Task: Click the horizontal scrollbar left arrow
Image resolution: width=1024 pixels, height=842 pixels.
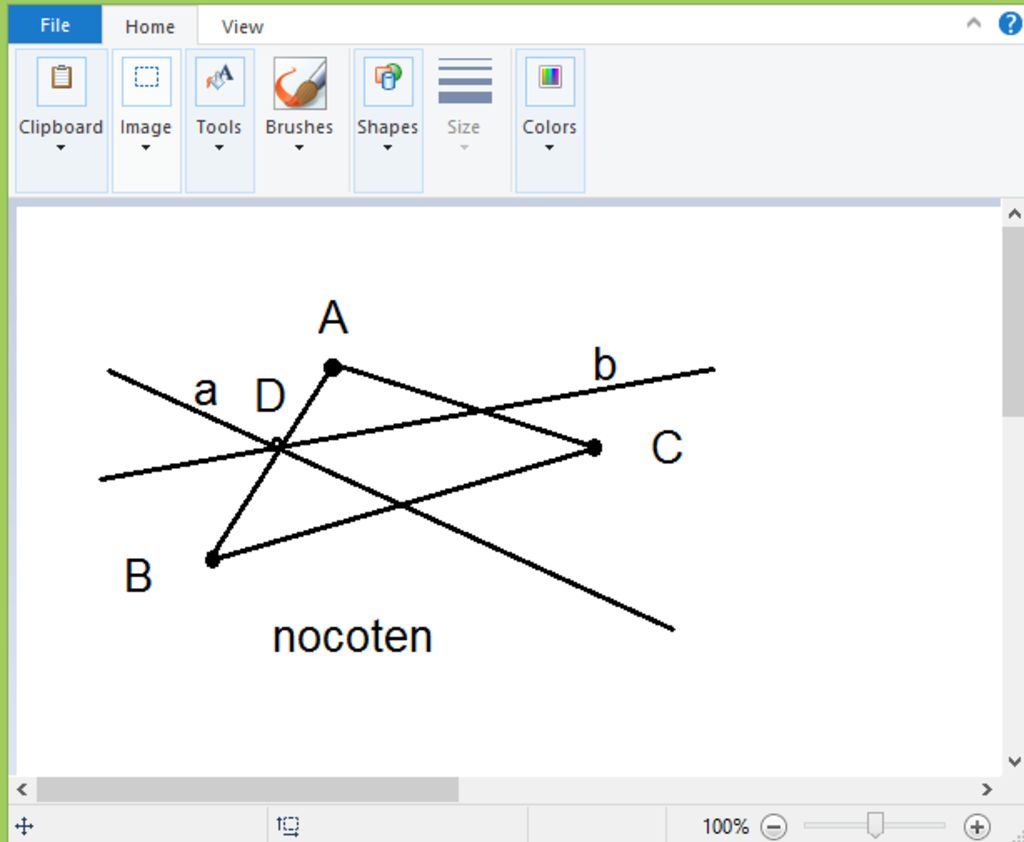Action: (x=22, y=789)
